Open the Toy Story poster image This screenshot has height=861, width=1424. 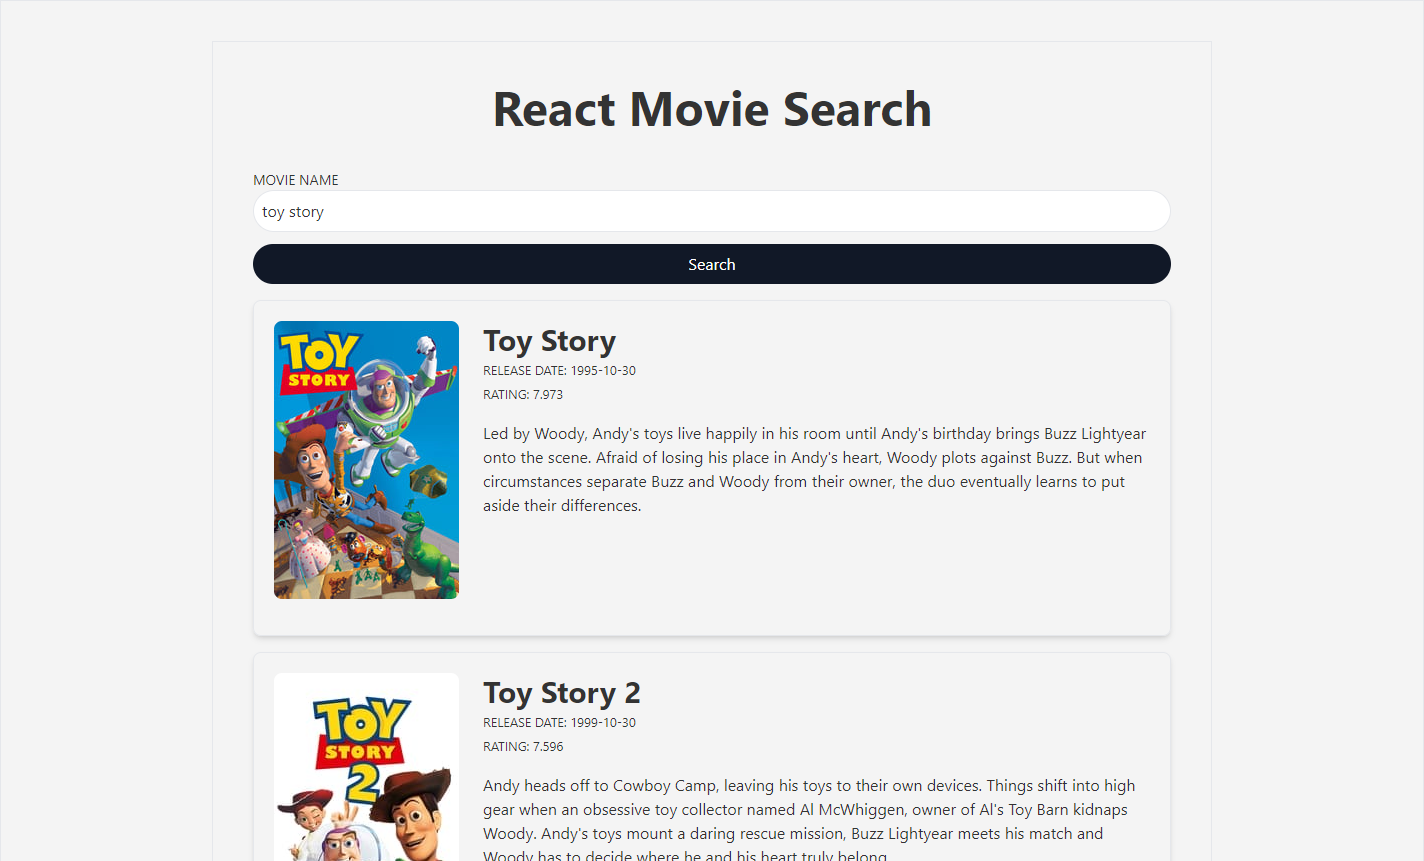click(366, 460)
